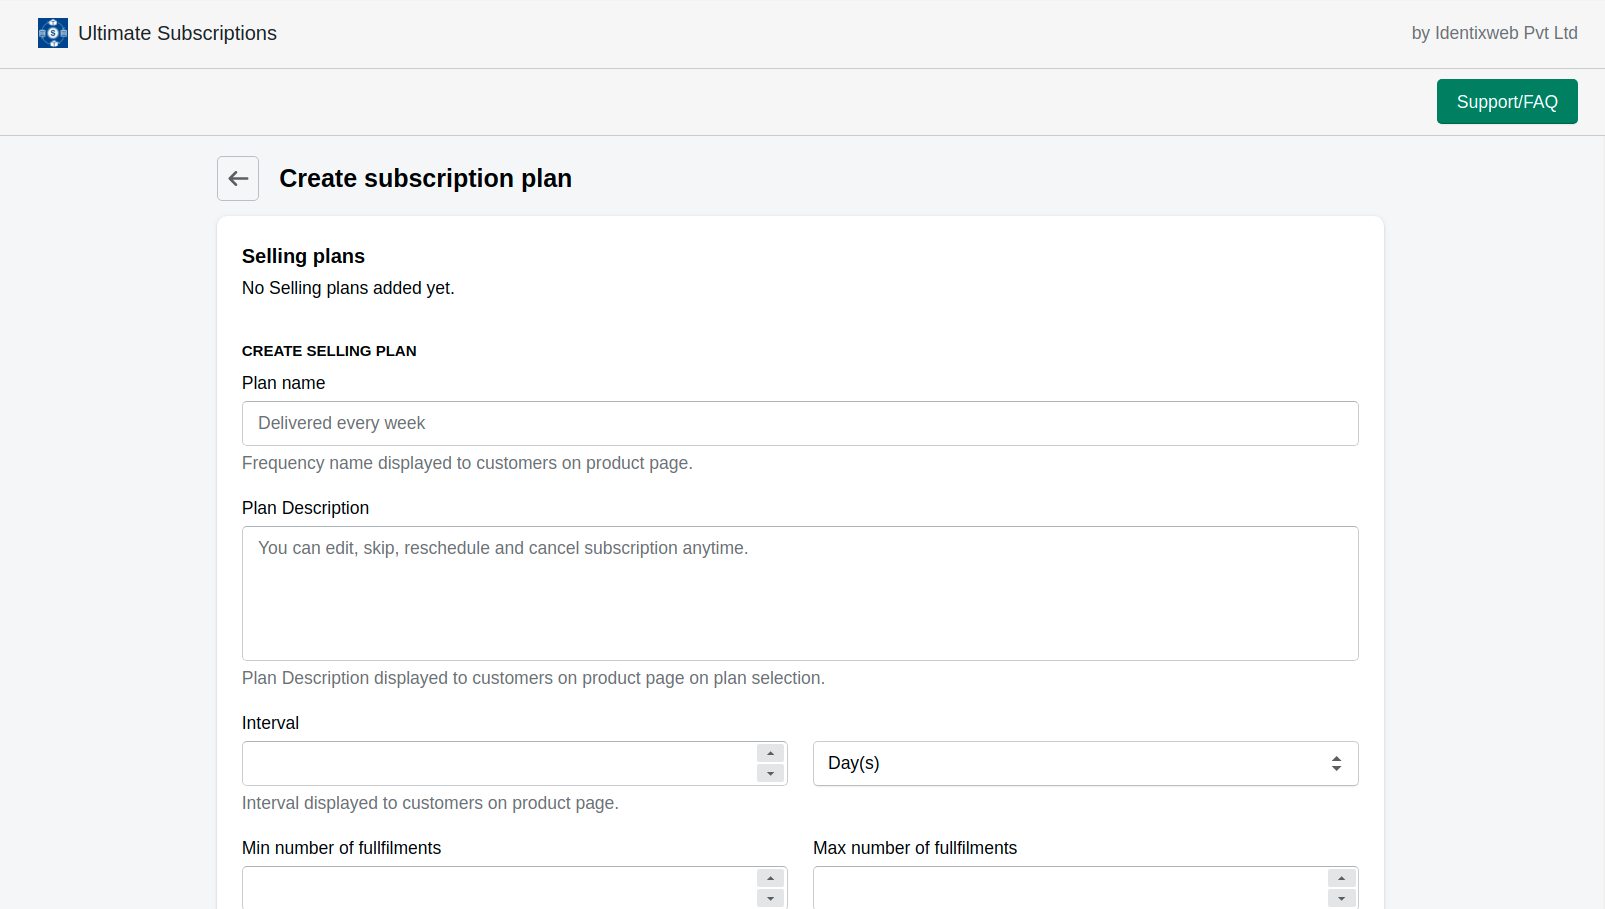Increase the Interval value with up arrow
Image resolution: width=1605 pixels, height=909 pixels.
[x=770, y=753]
